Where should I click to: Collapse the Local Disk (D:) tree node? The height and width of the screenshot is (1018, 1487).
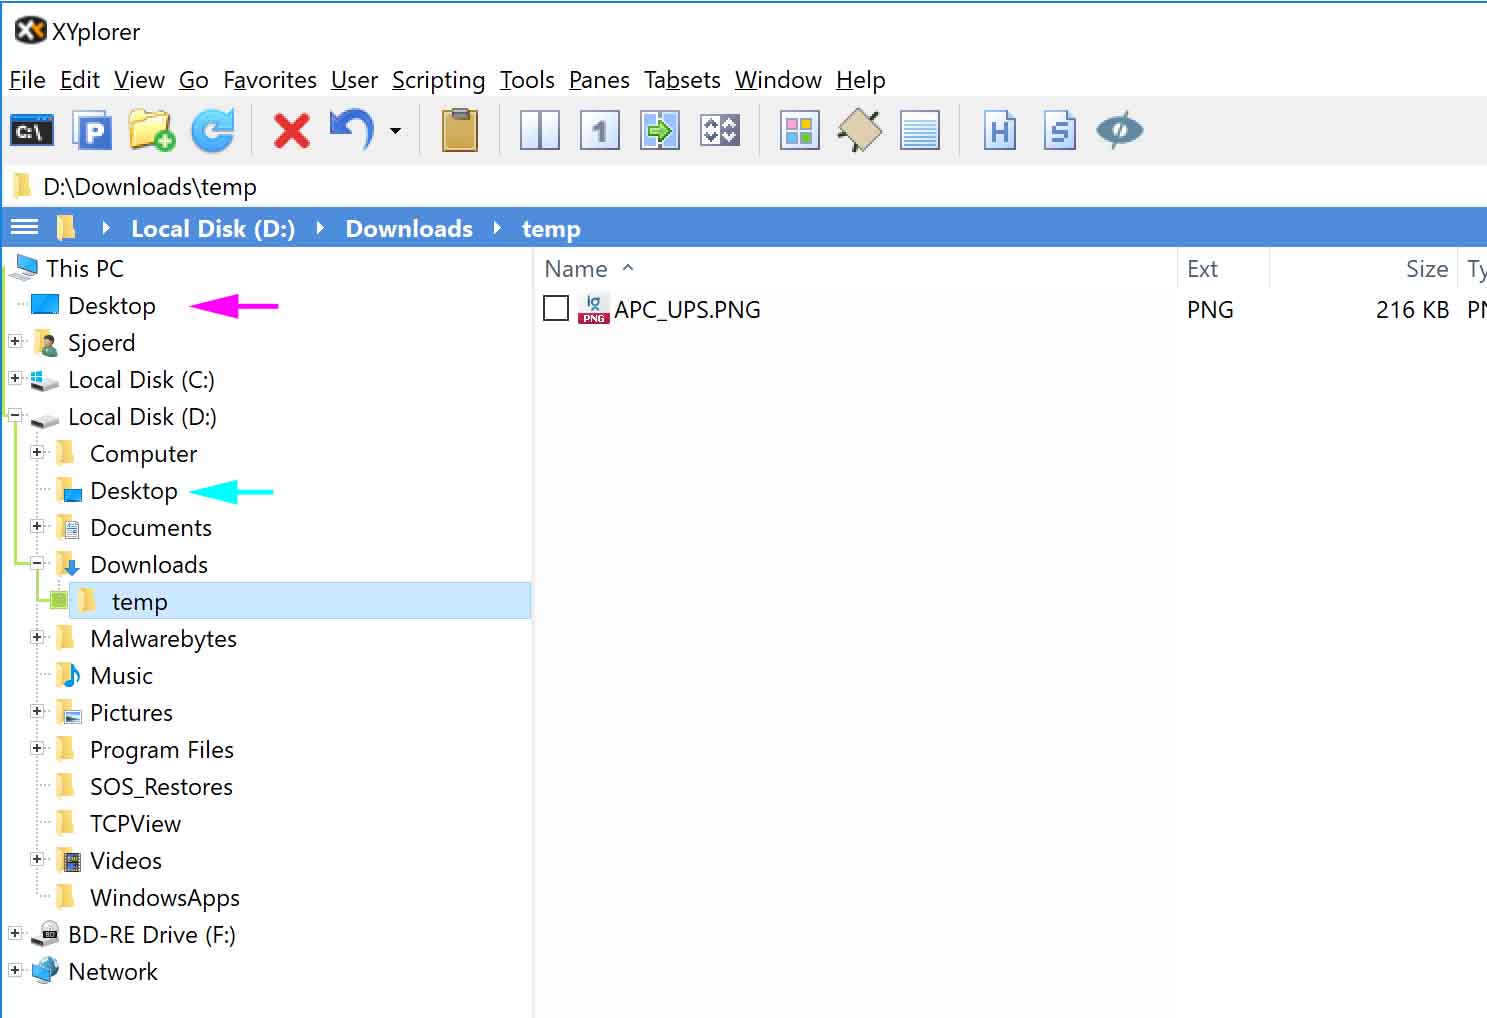15,415
